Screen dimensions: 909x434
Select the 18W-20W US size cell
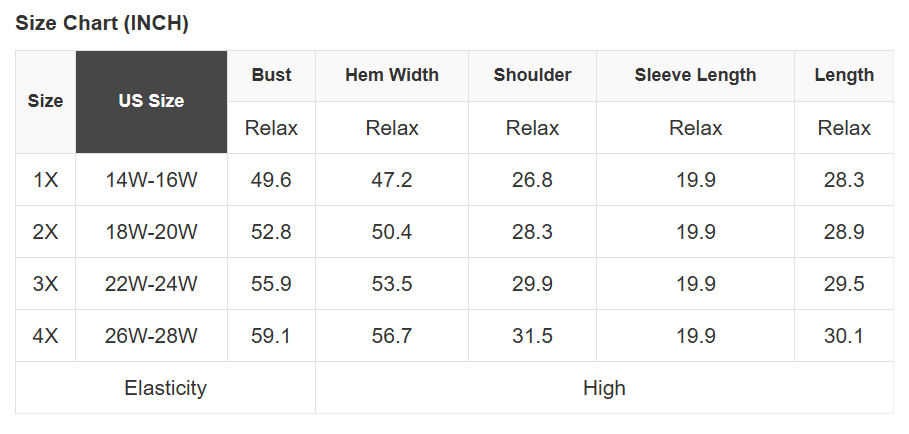pos(151,232)
